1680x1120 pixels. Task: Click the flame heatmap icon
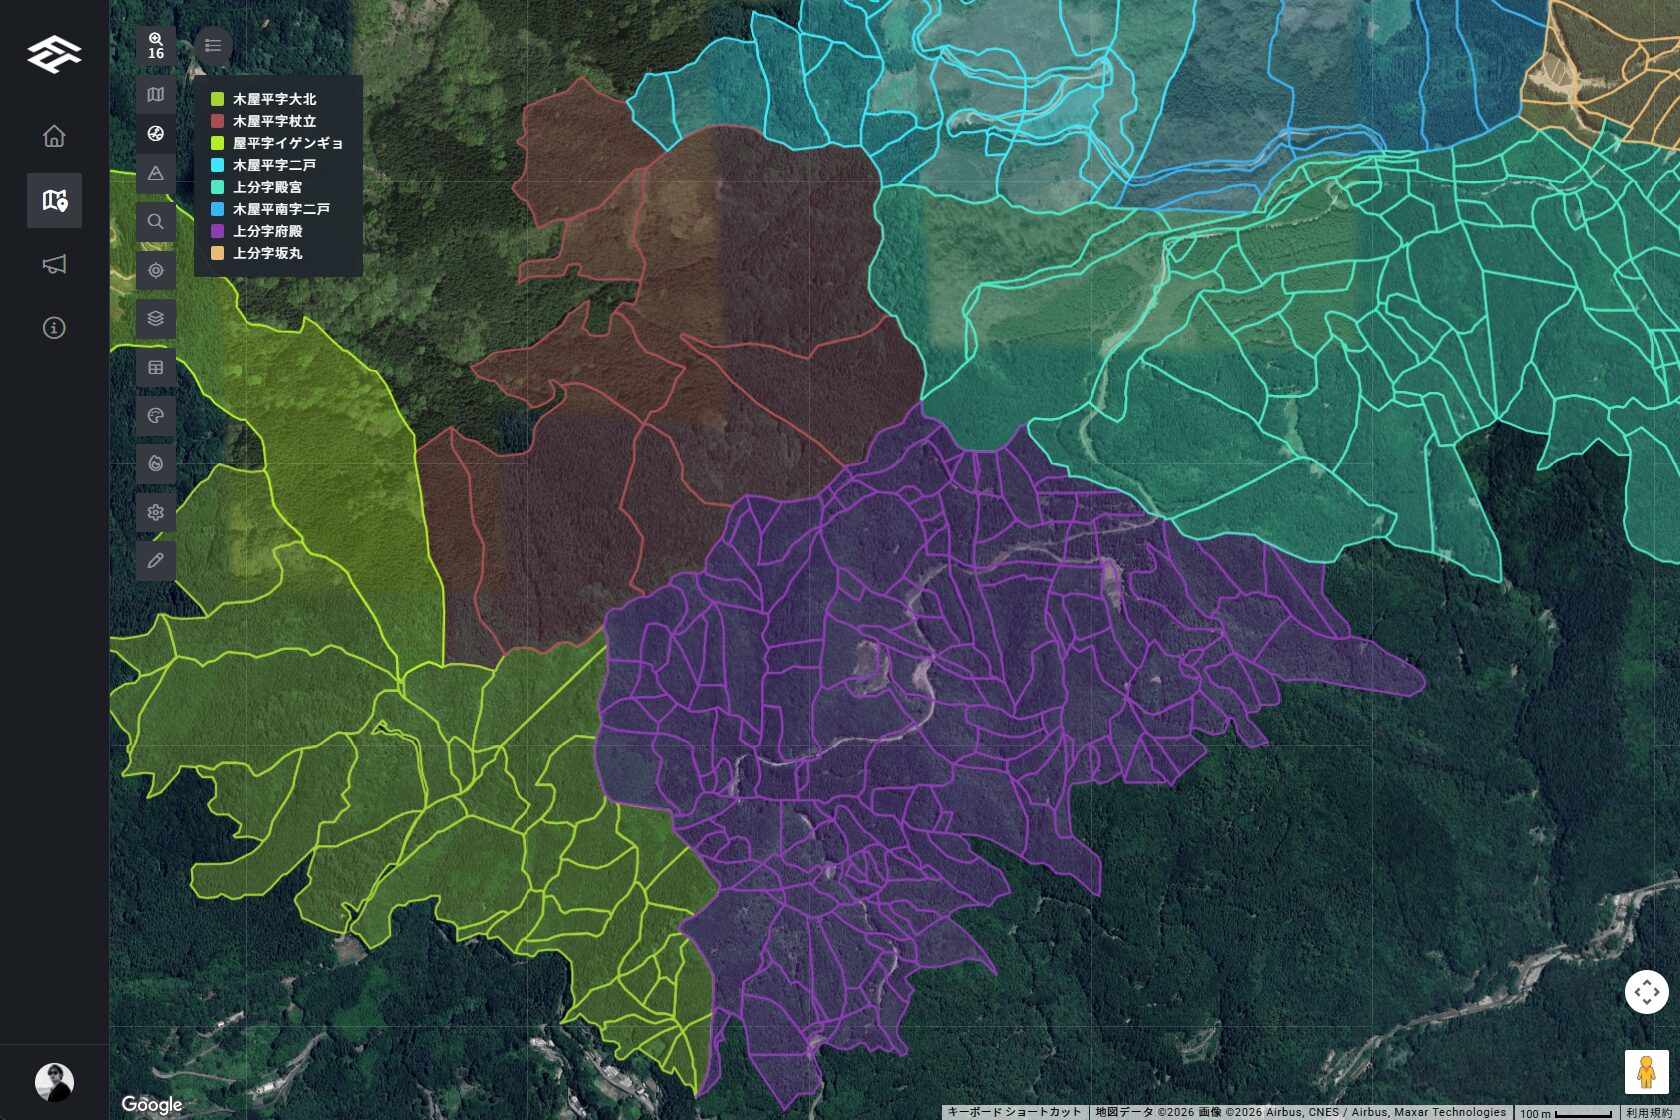pyautogui.click(x=155, y=464)
